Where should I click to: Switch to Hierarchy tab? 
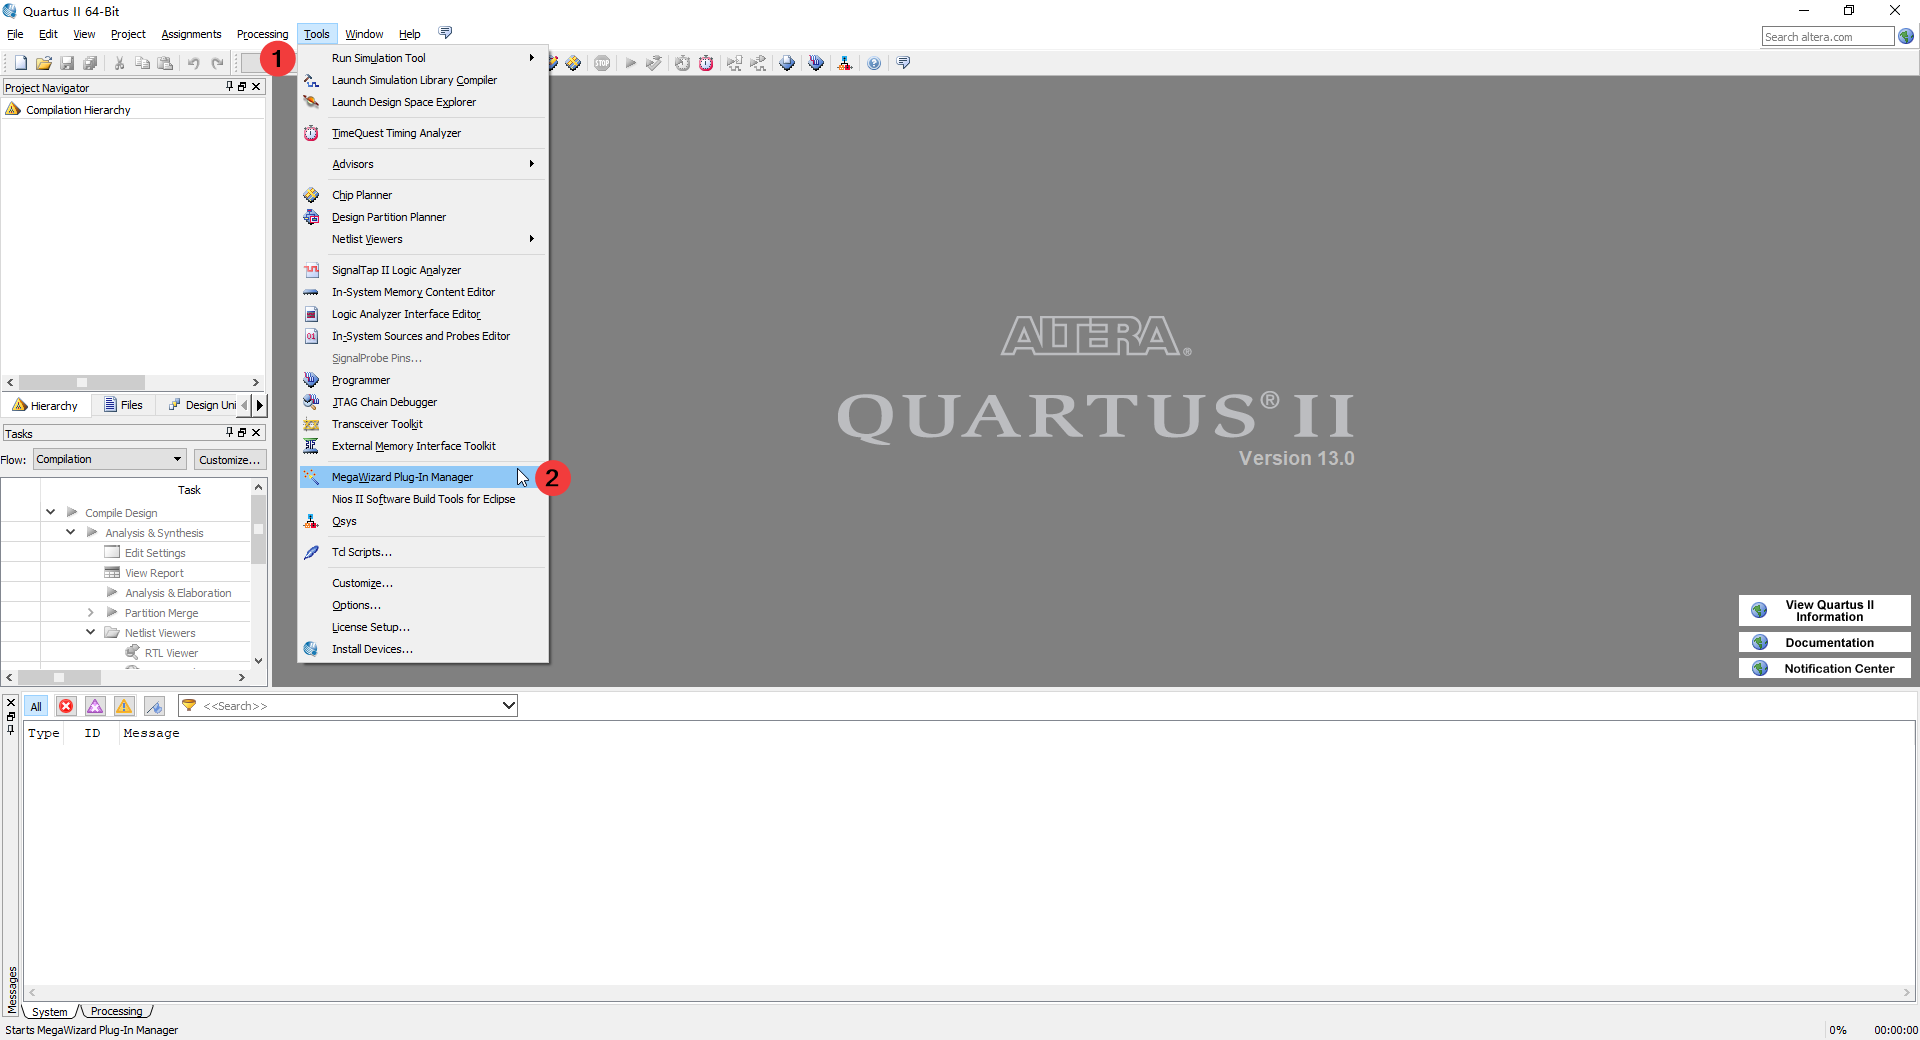(x=46, y=405)
